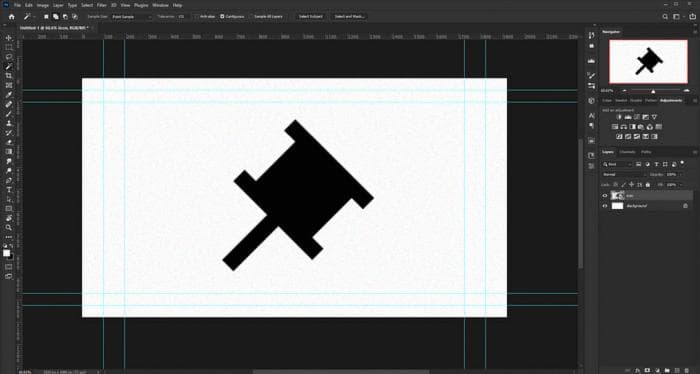Open the Sample Size dropdown
Screen dimensions: 700x374
tap(132, 17)
